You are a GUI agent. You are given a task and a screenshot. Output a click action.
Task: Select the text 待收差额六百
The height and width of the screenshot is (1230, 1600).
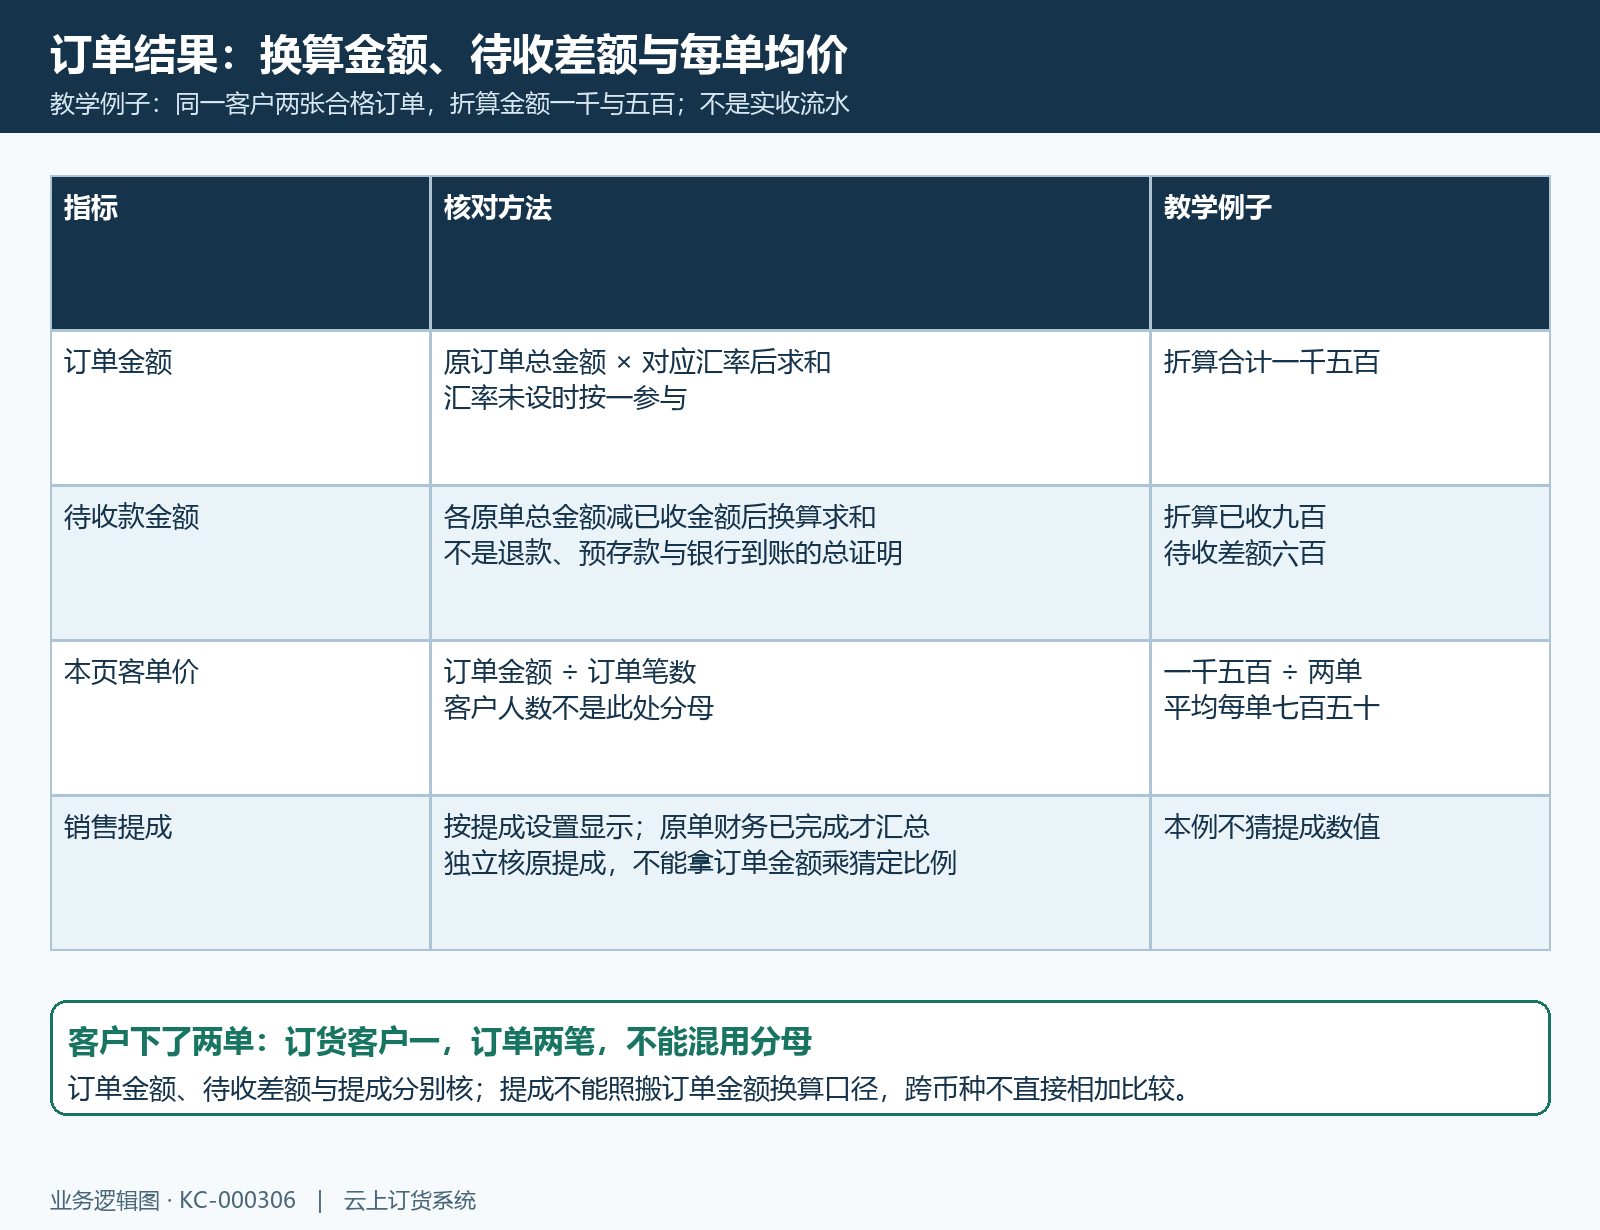pos(1245,553)
